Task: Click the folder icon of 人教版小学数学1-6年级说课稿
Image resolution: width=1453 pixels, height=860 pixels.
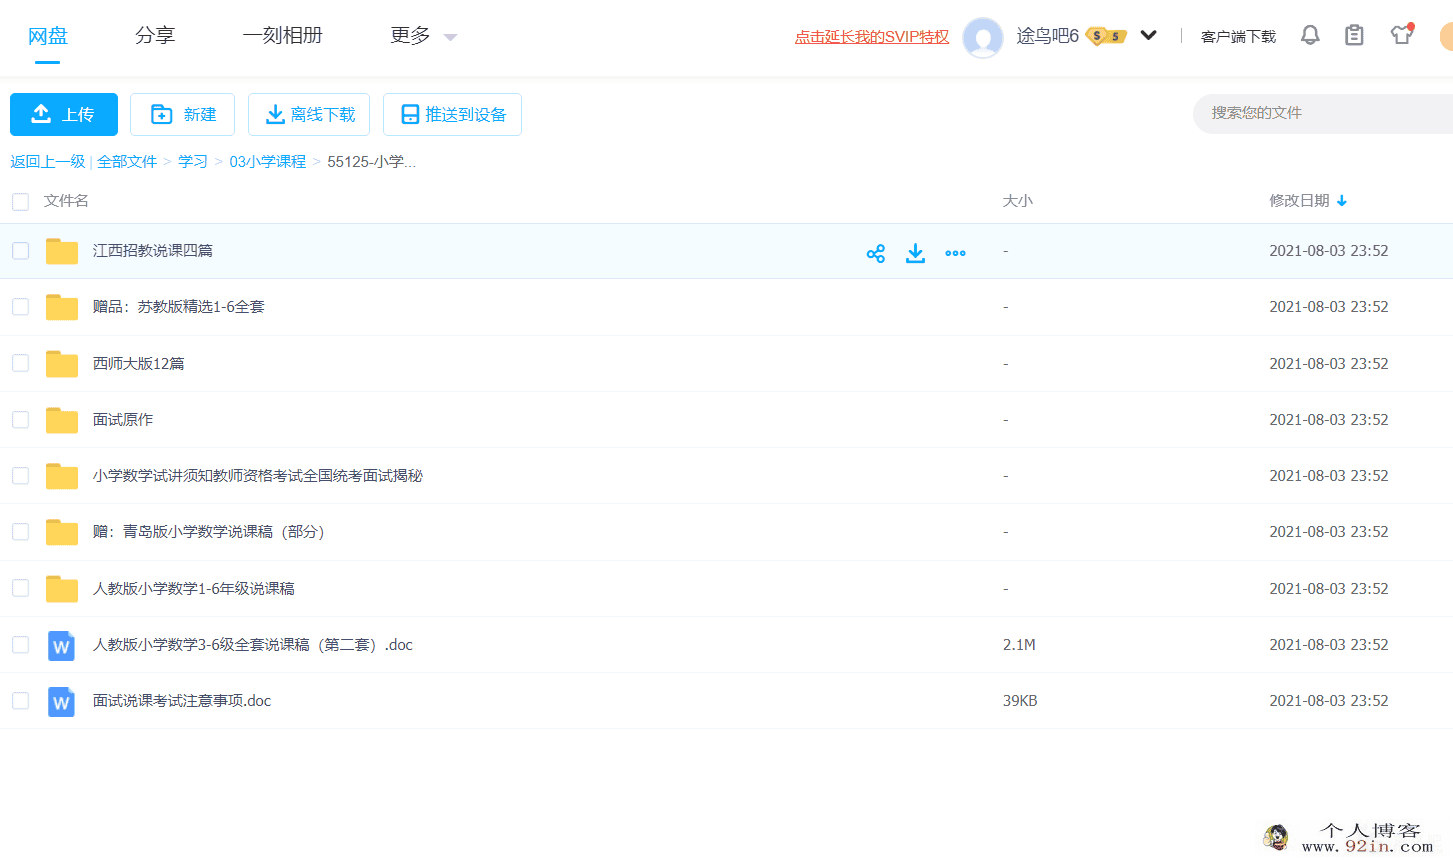Action: click(62, 589)
